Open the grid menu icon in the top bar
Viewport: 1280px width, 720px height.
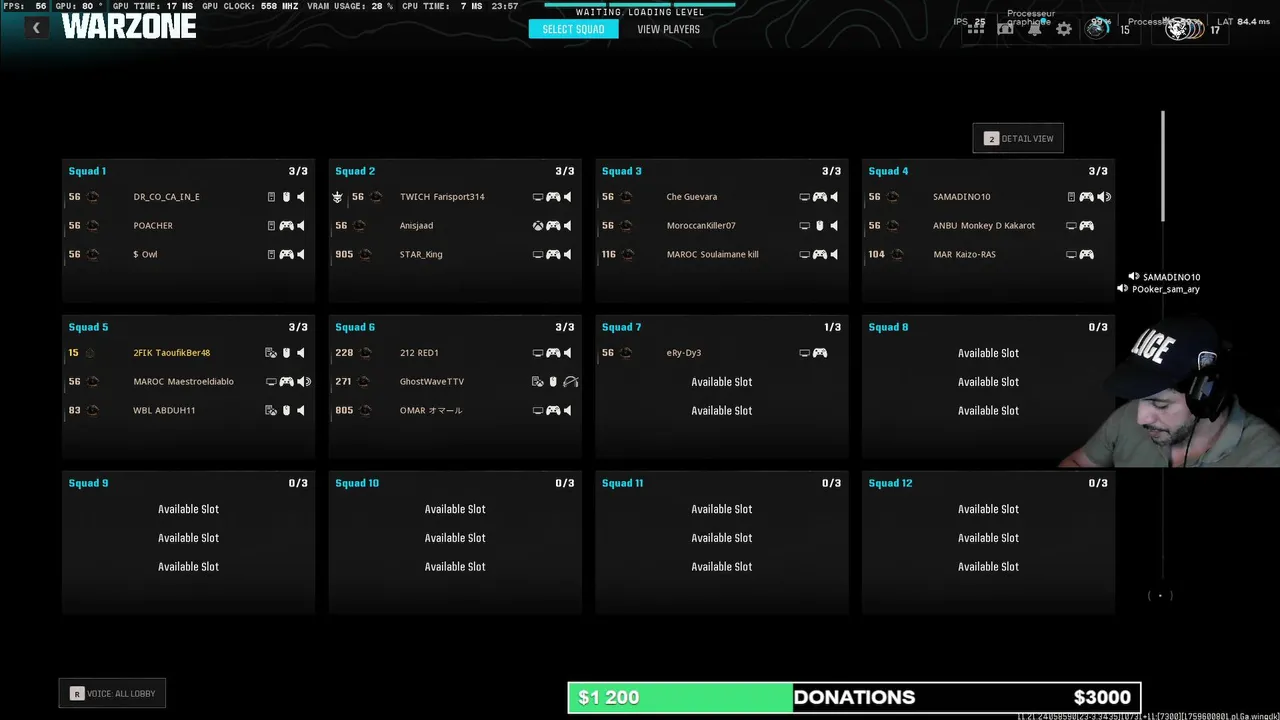tap(976, 29)
